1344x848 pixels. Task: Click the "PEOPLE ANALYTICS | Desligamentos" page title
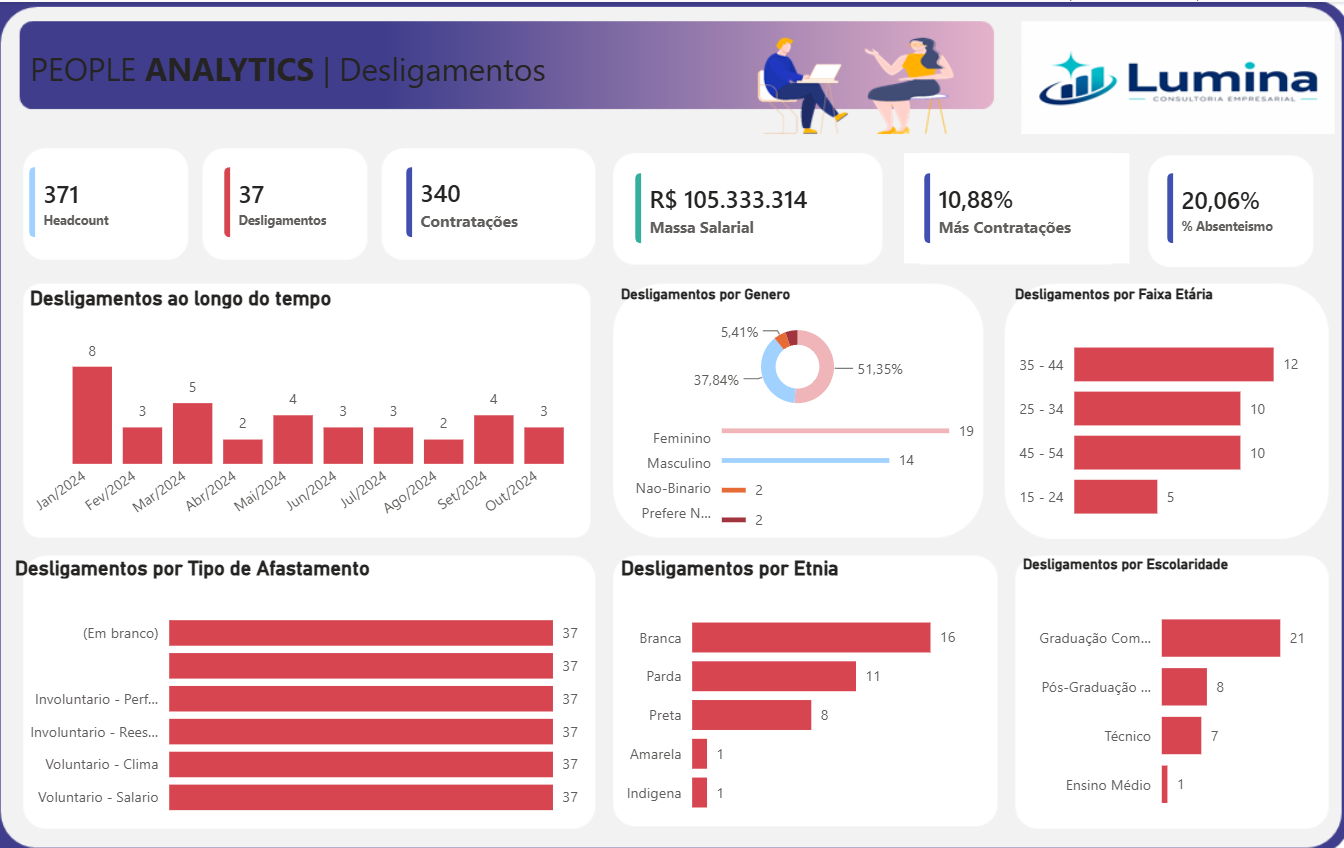[288, 70]
